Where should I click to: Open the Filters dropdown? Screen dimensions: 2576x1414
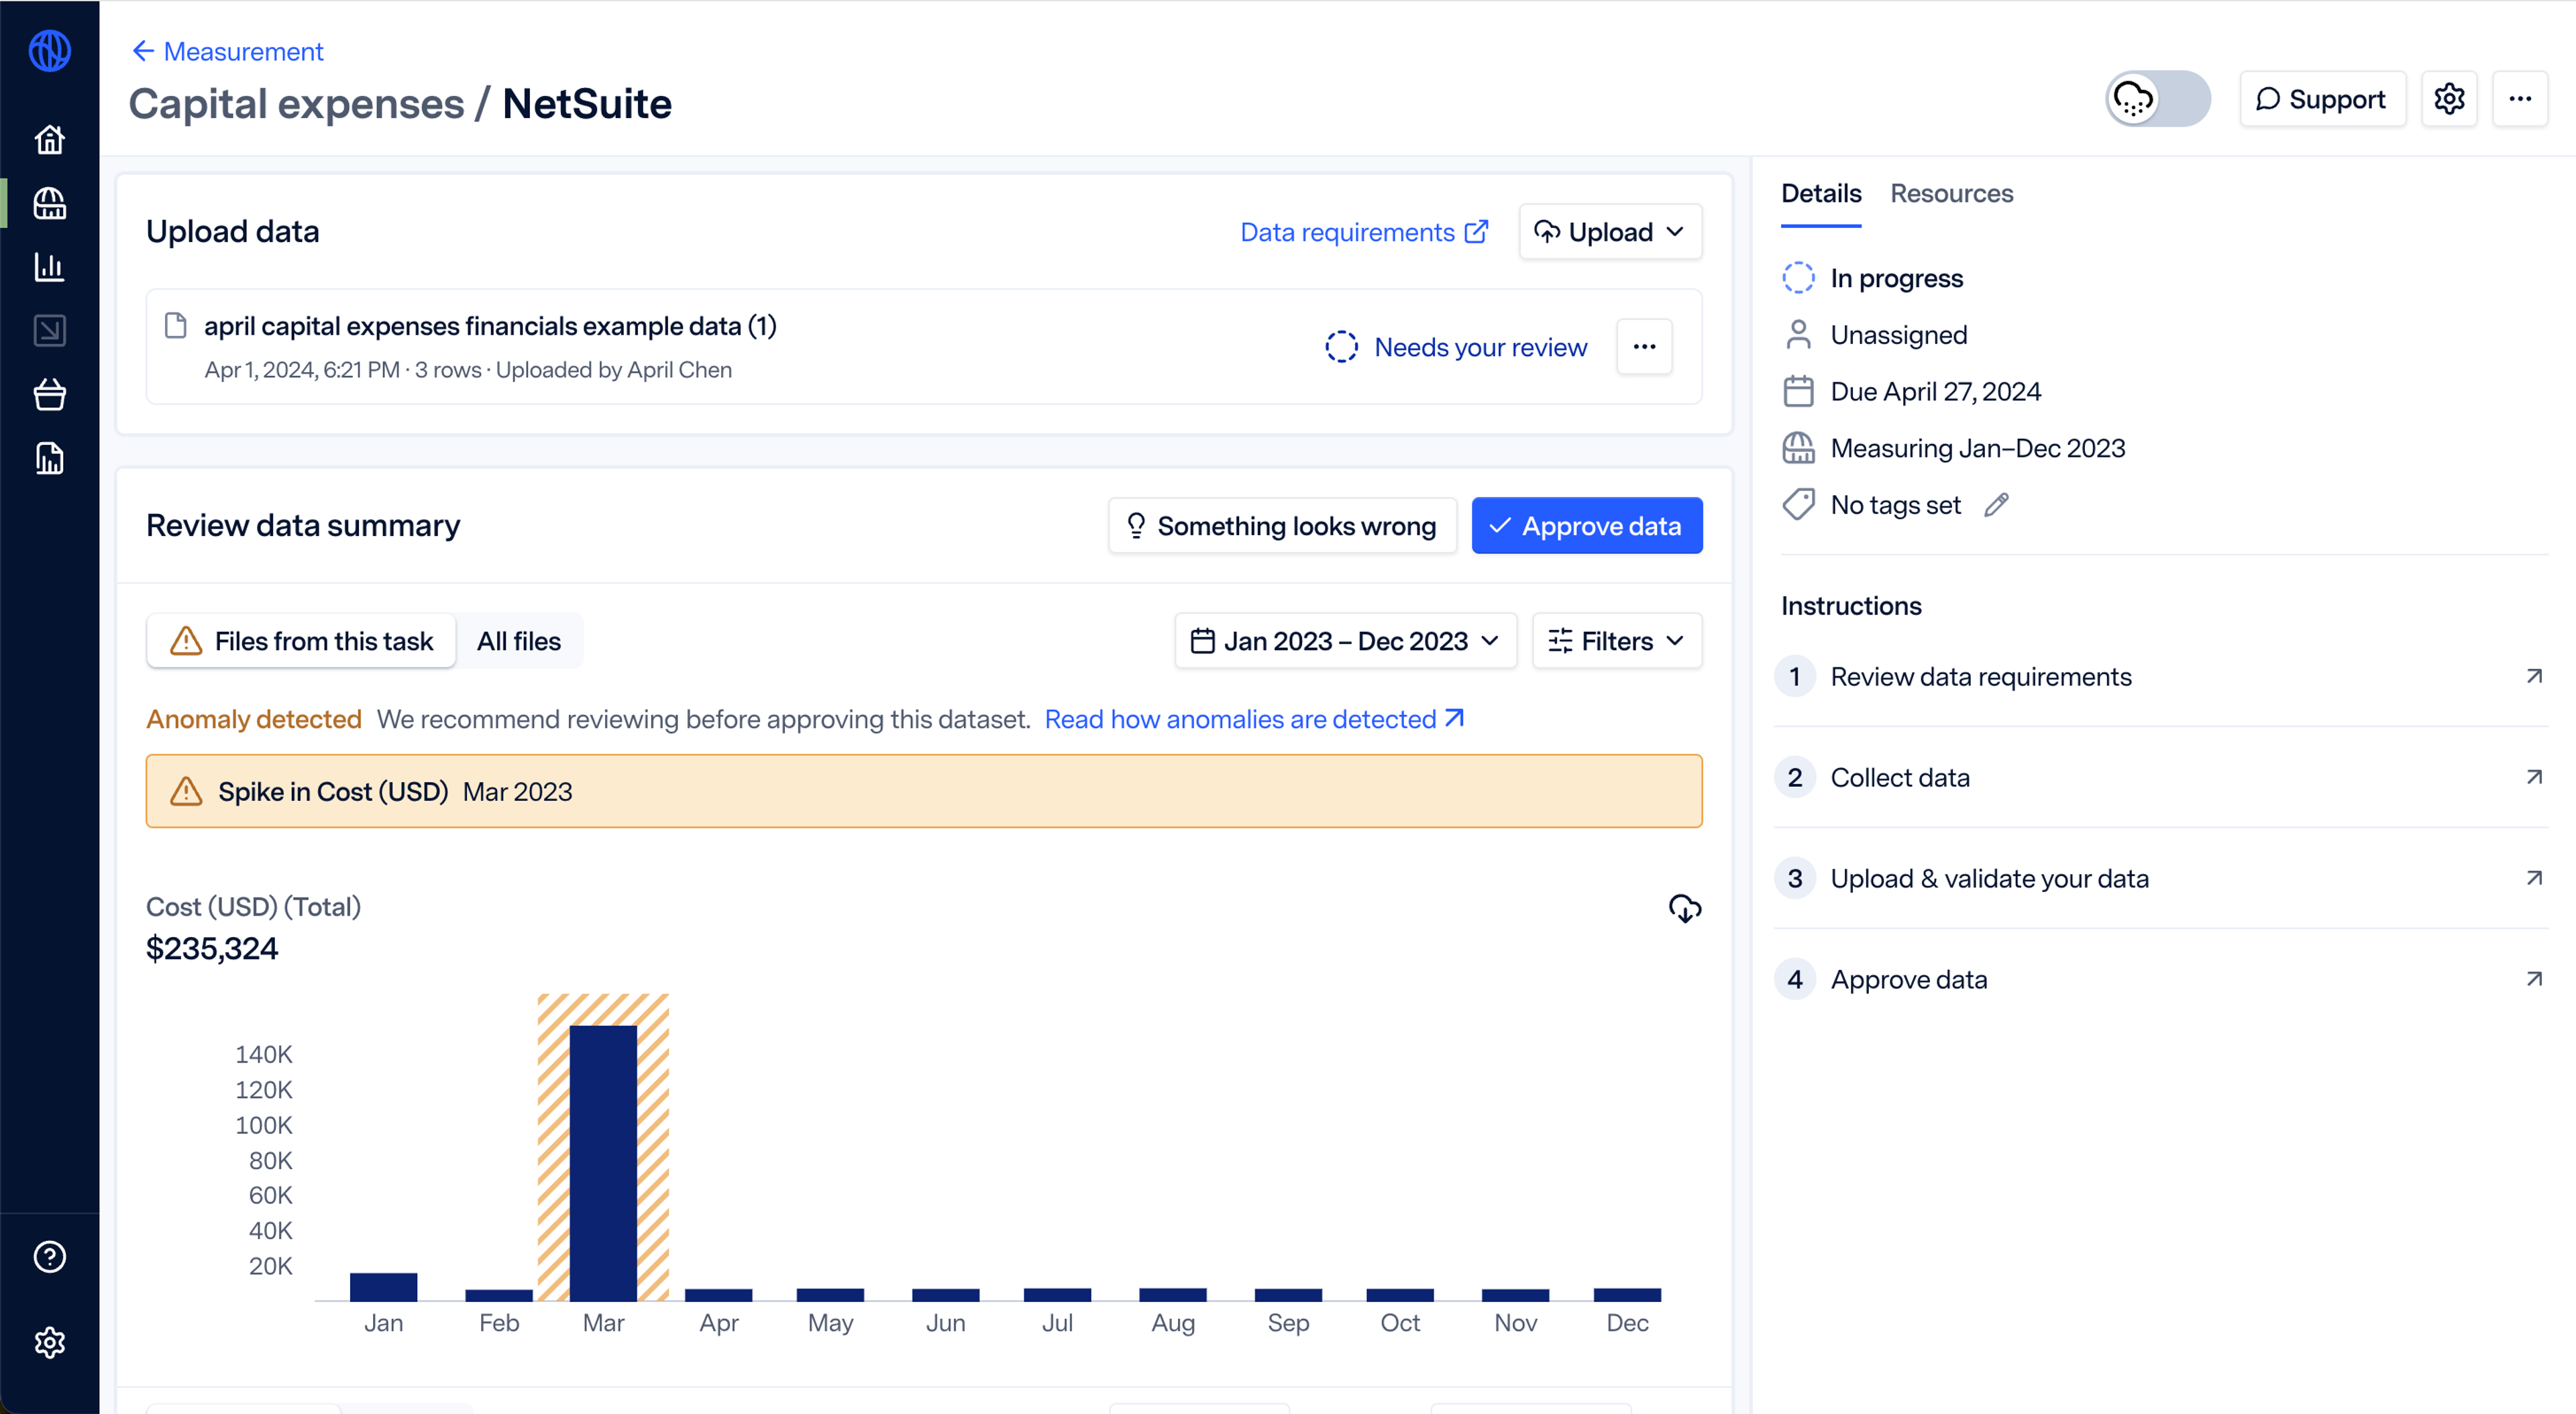(x=1616, y=641)
